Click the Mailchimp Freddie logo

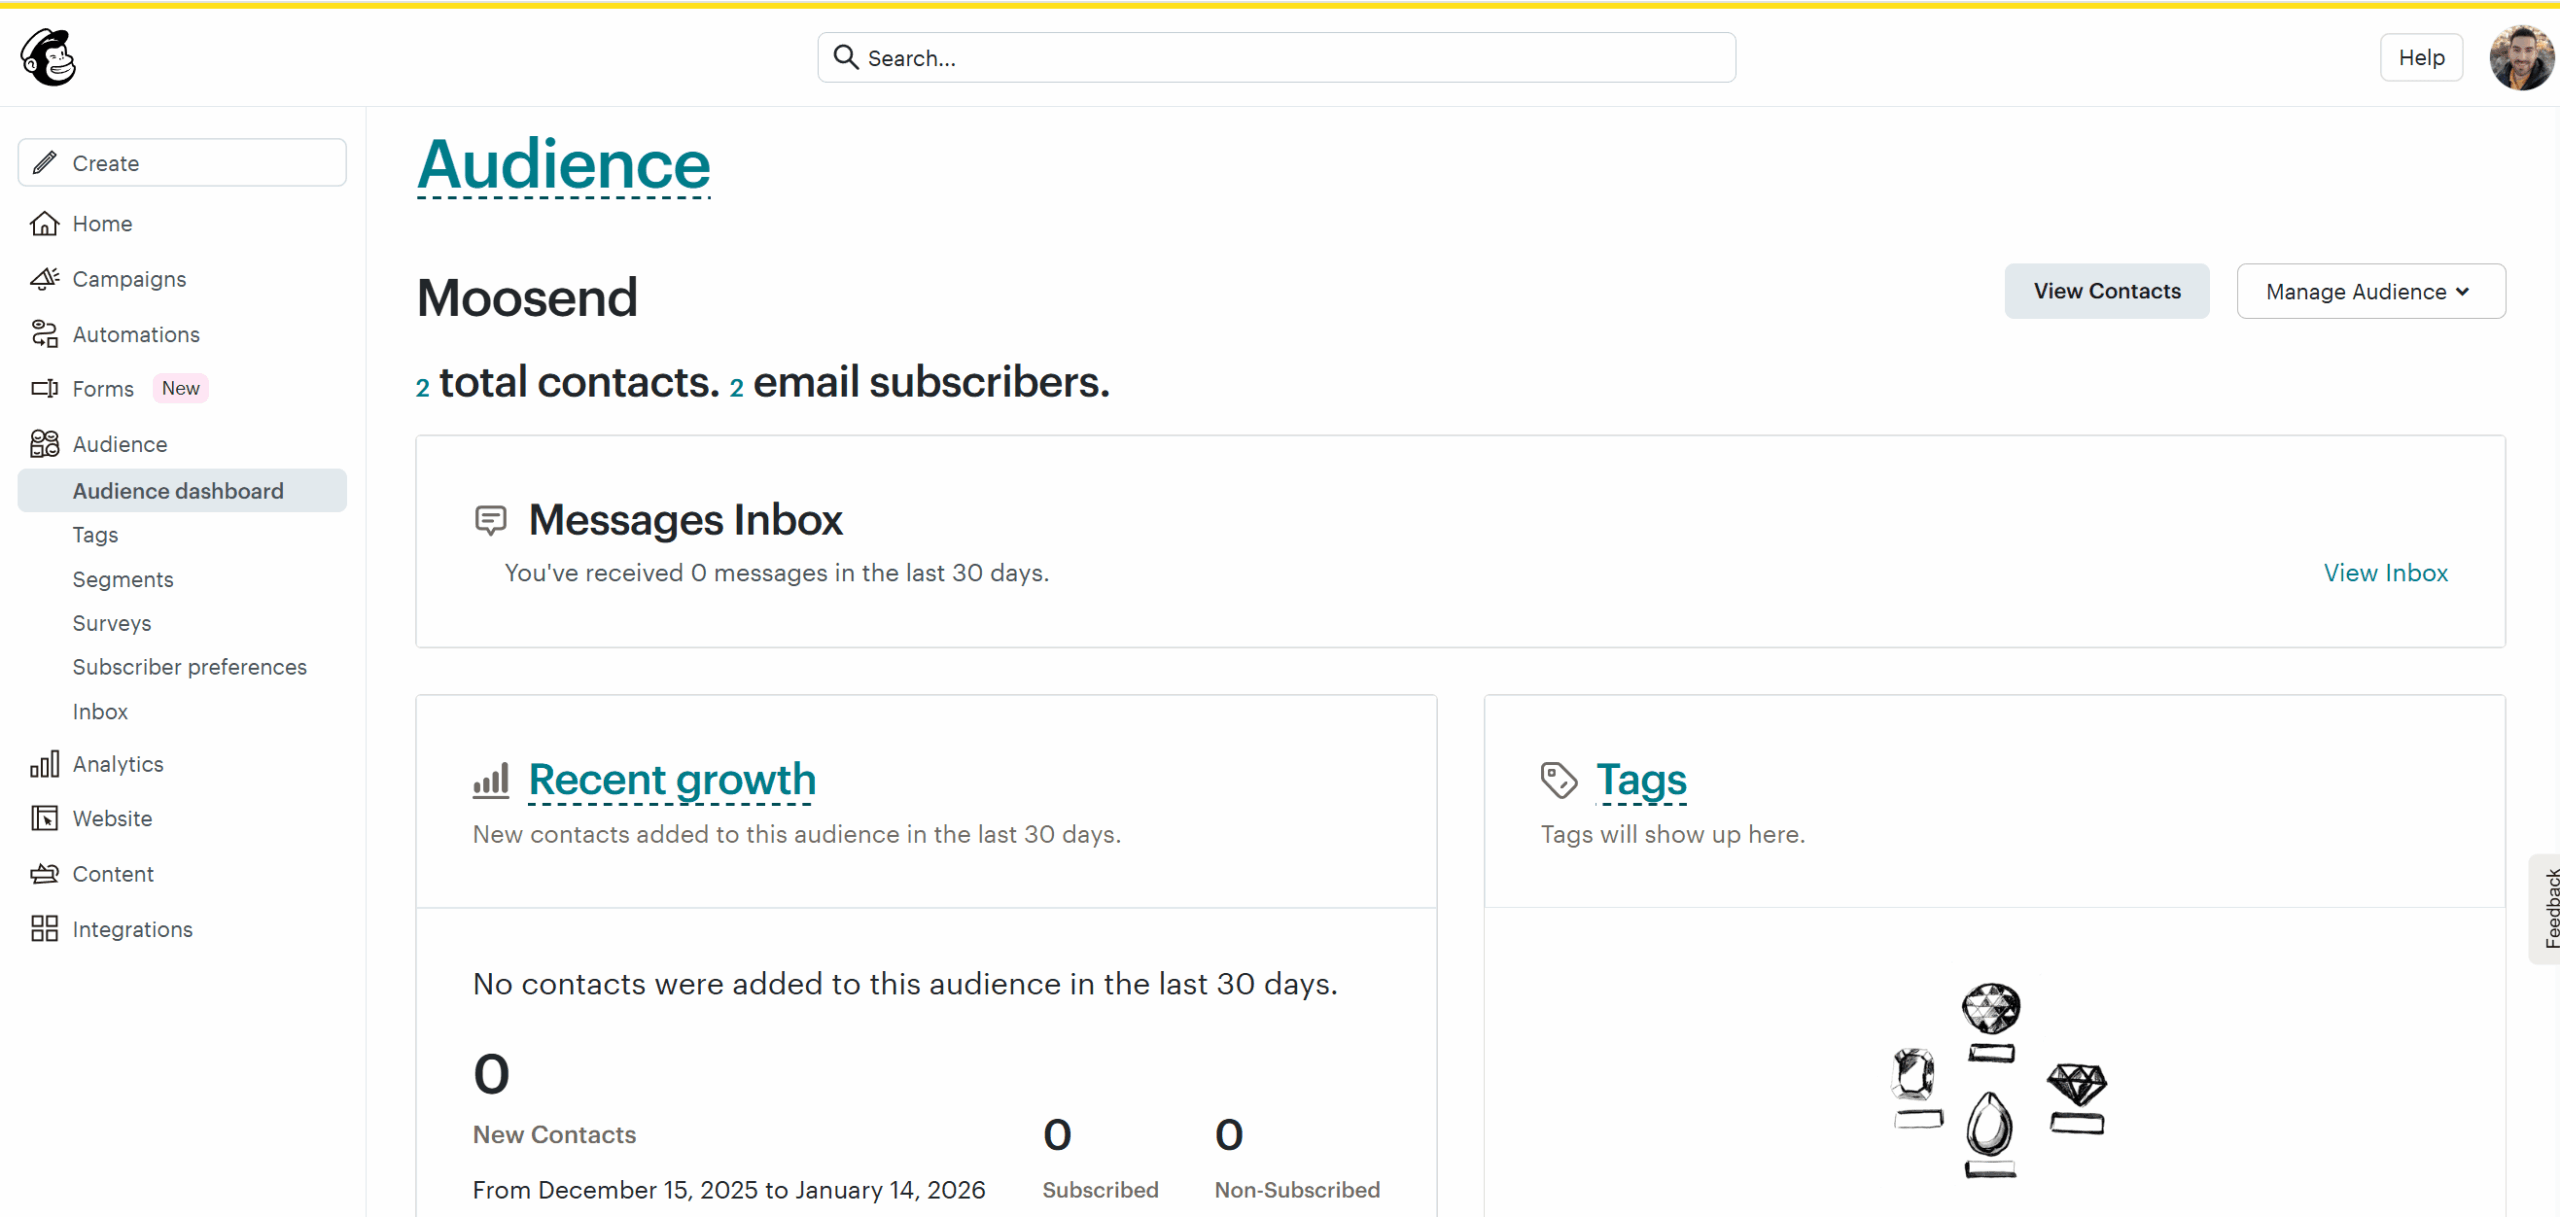coord(46,57)
